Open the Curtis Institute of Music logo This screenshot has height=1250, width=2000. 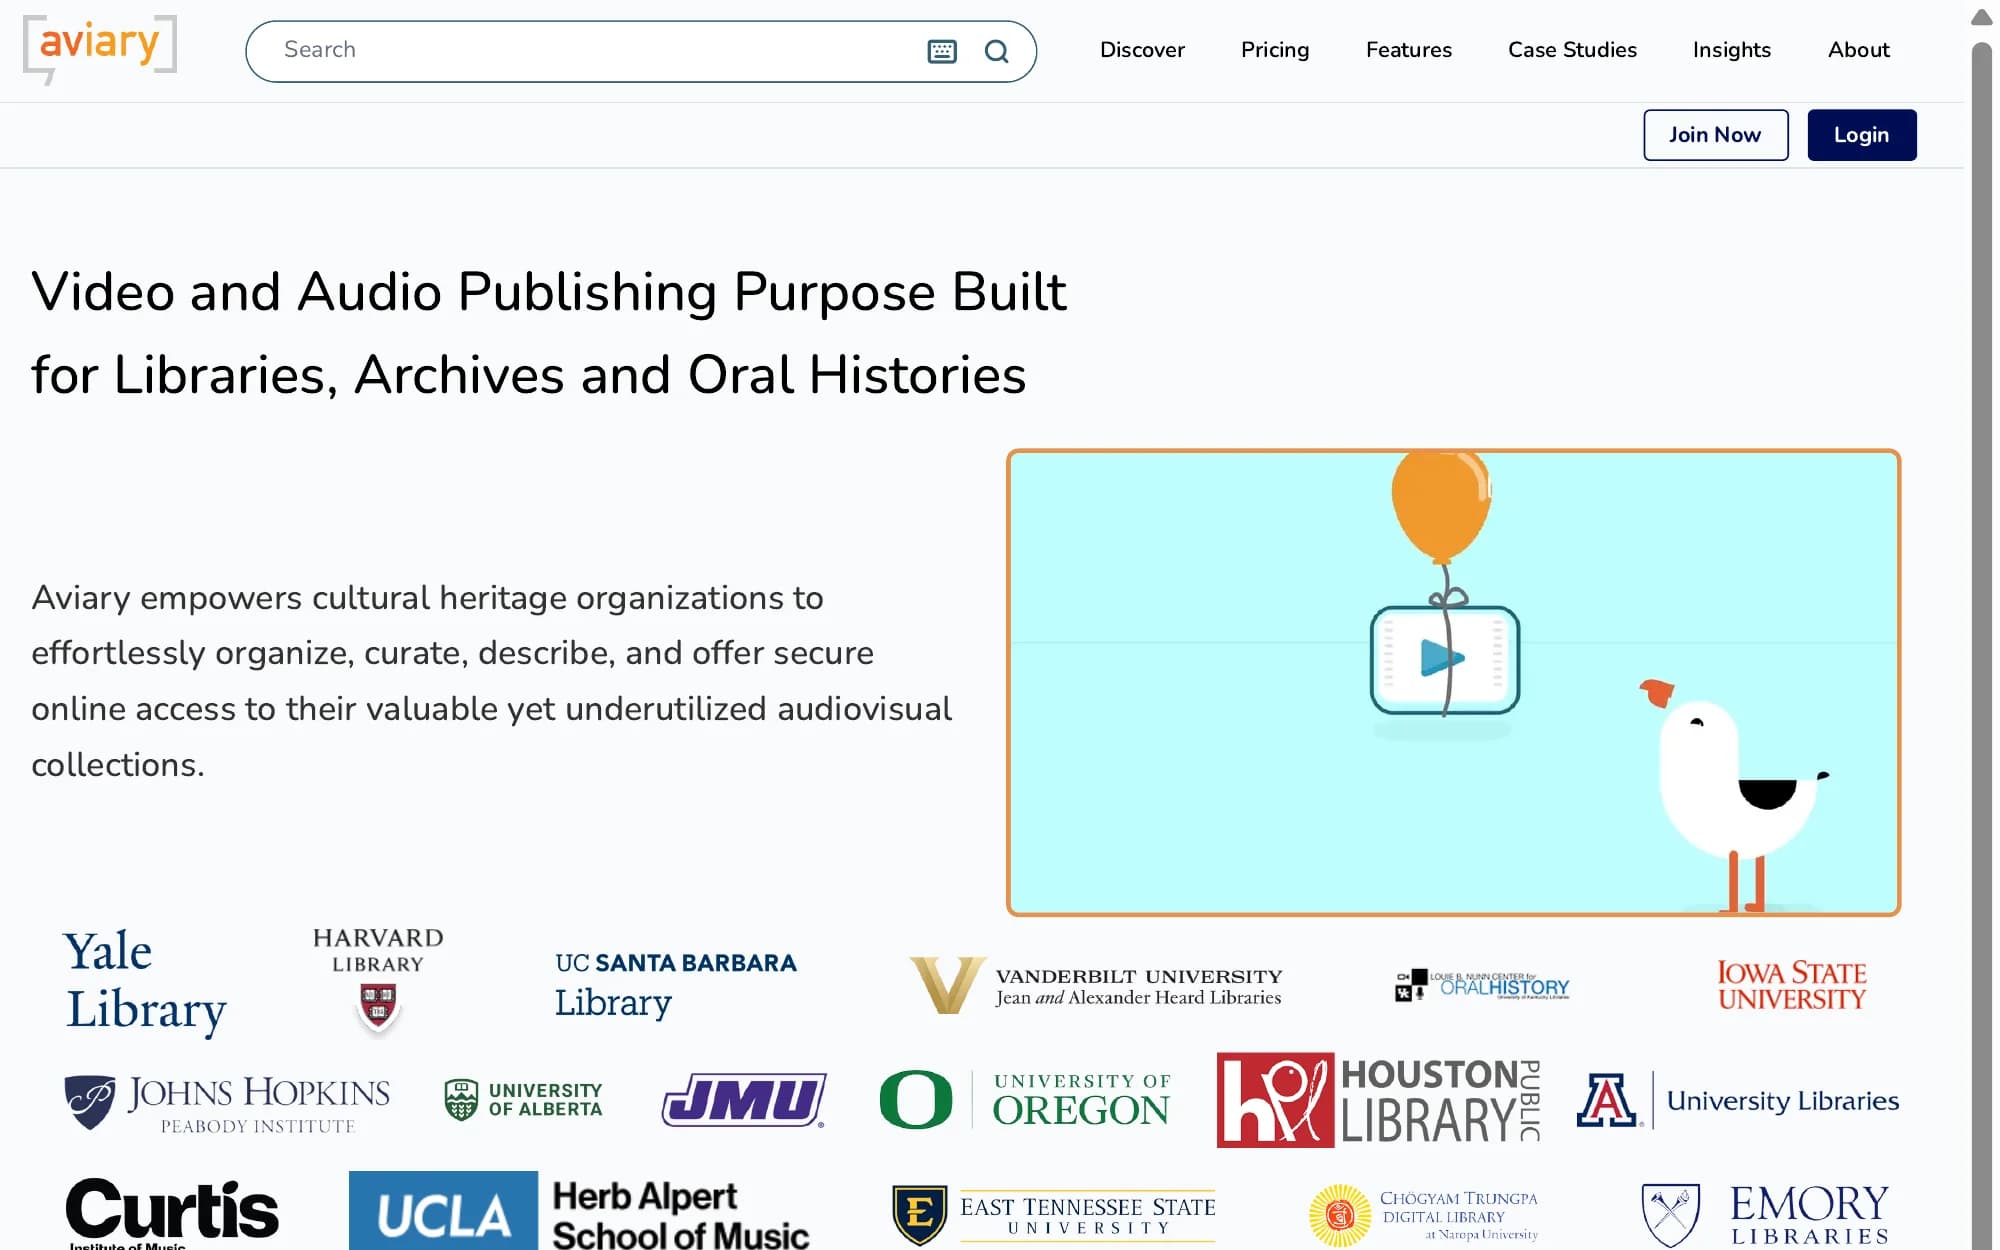click(172, 1212)
